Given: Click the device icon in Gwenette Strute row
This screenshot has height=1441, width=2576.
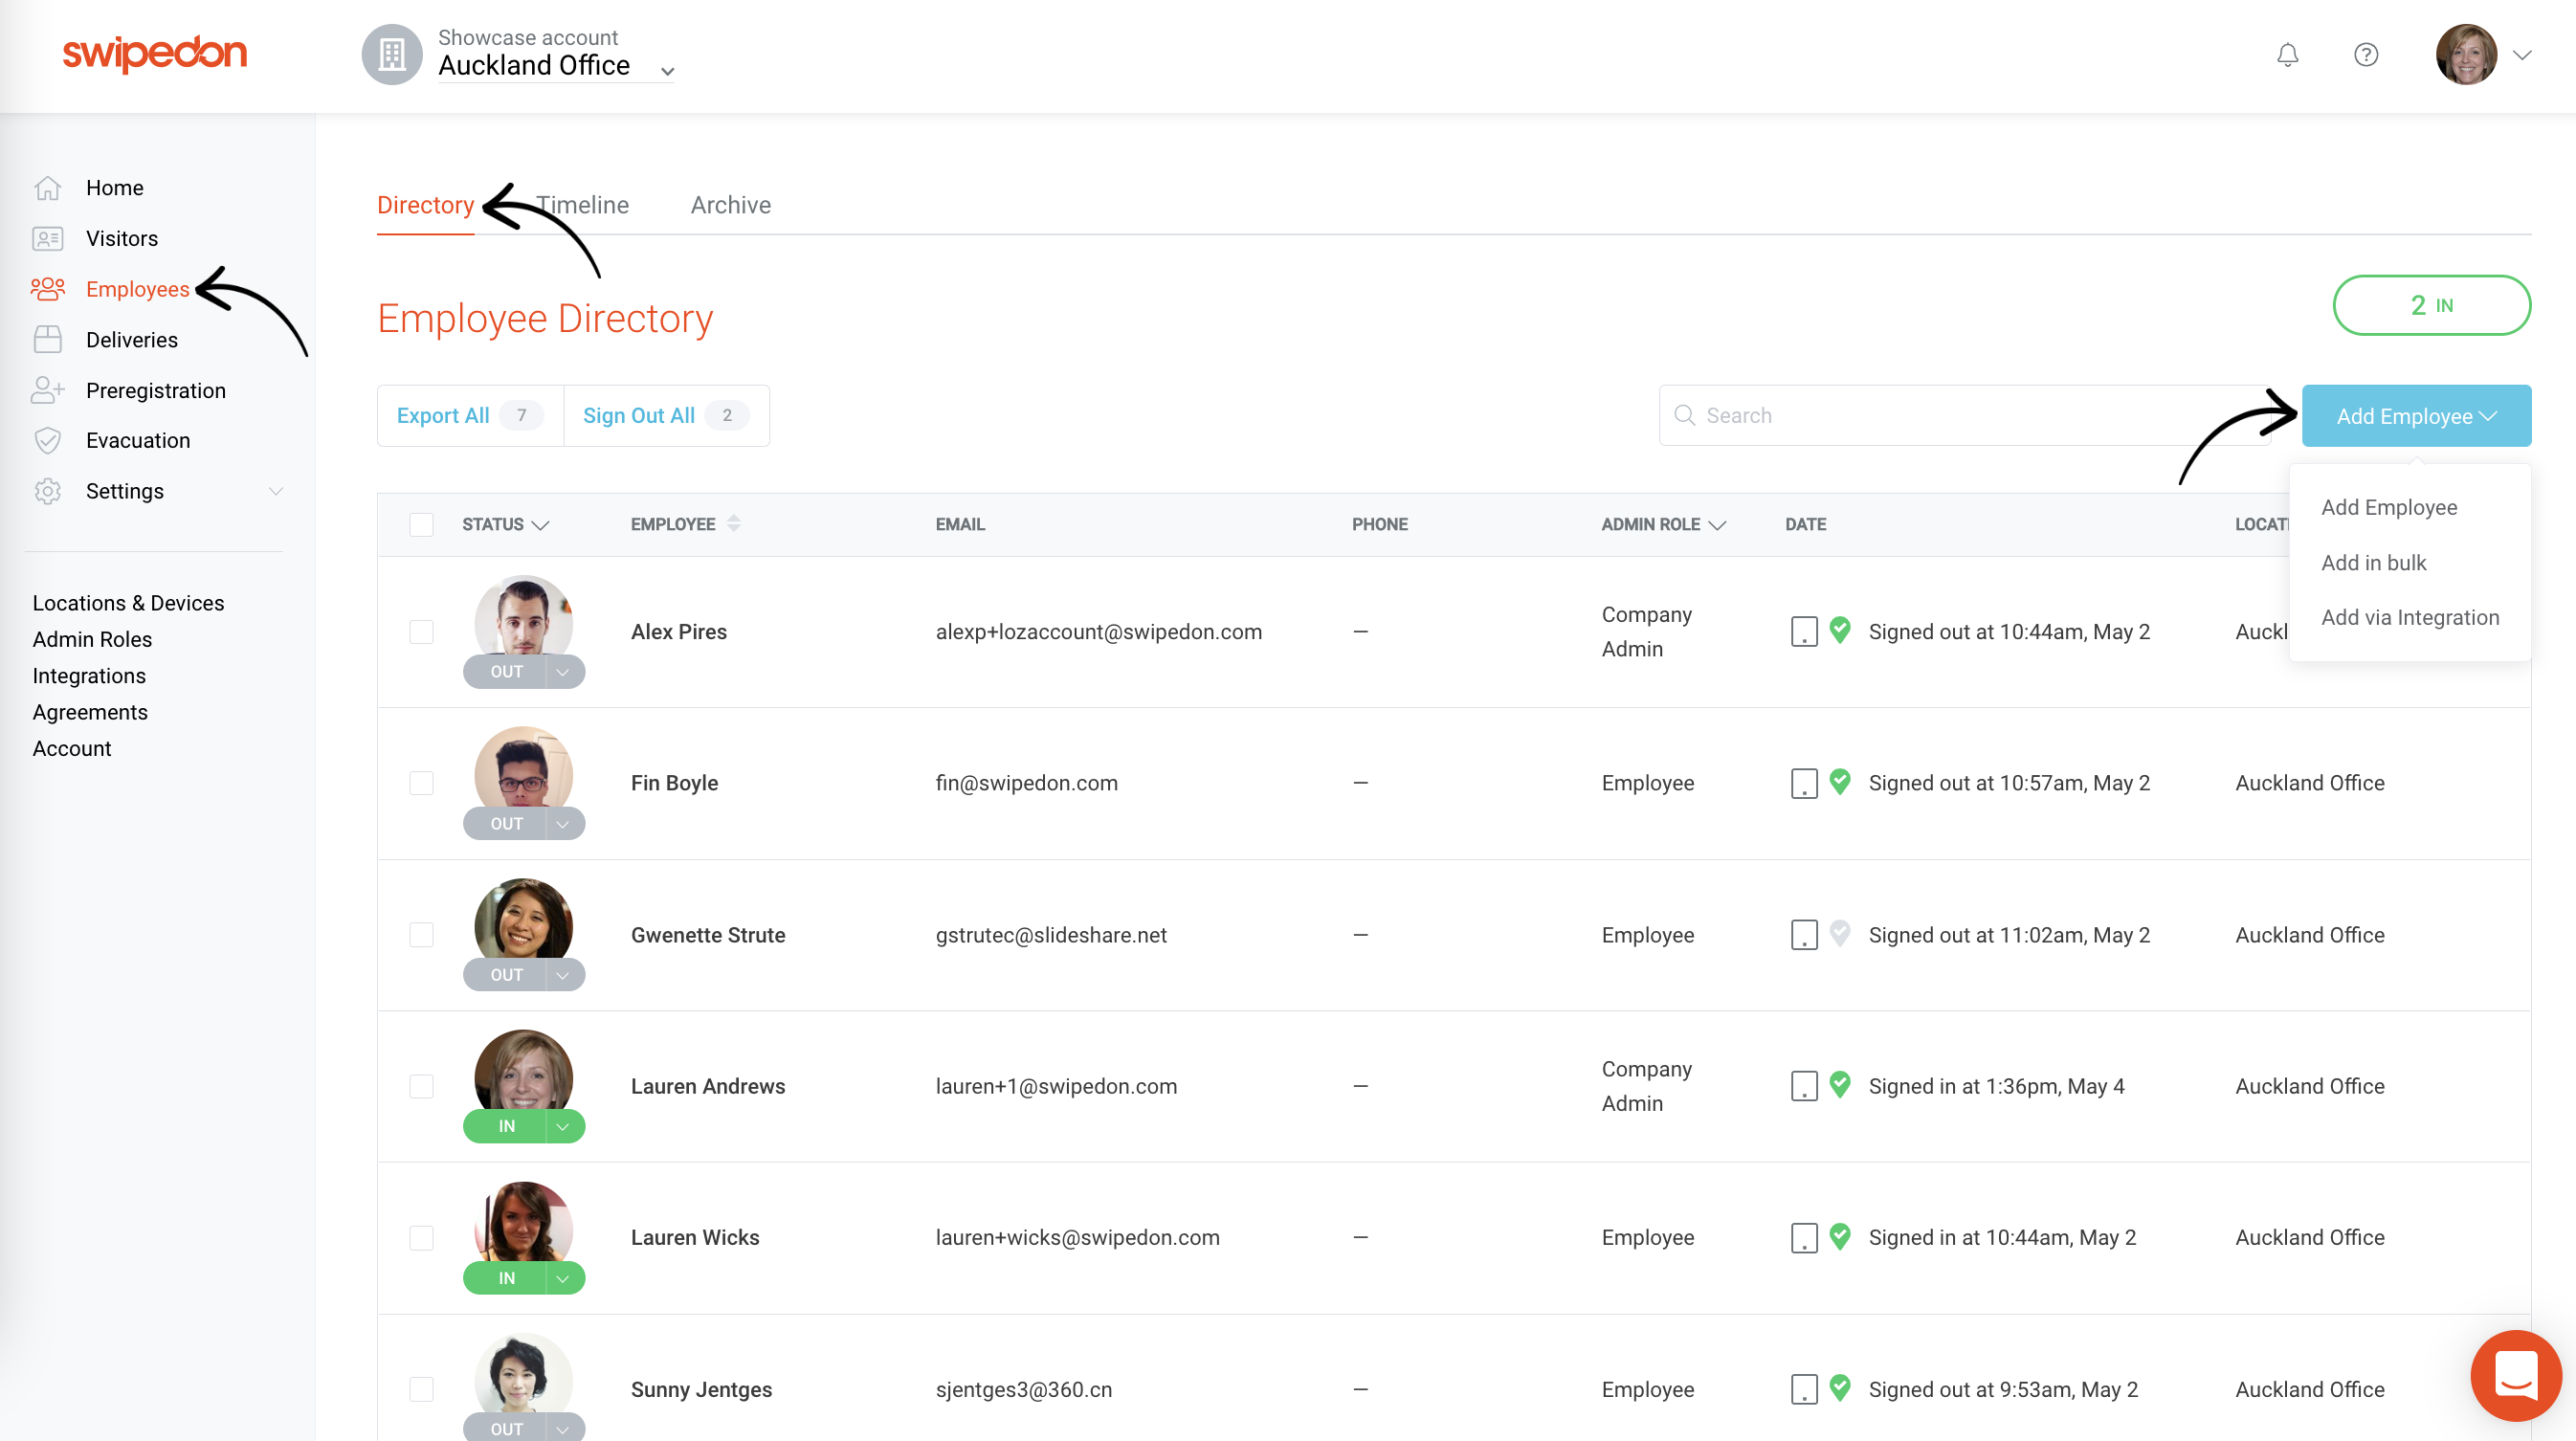Looking at the screenshot, I should tap(1804, 935).
